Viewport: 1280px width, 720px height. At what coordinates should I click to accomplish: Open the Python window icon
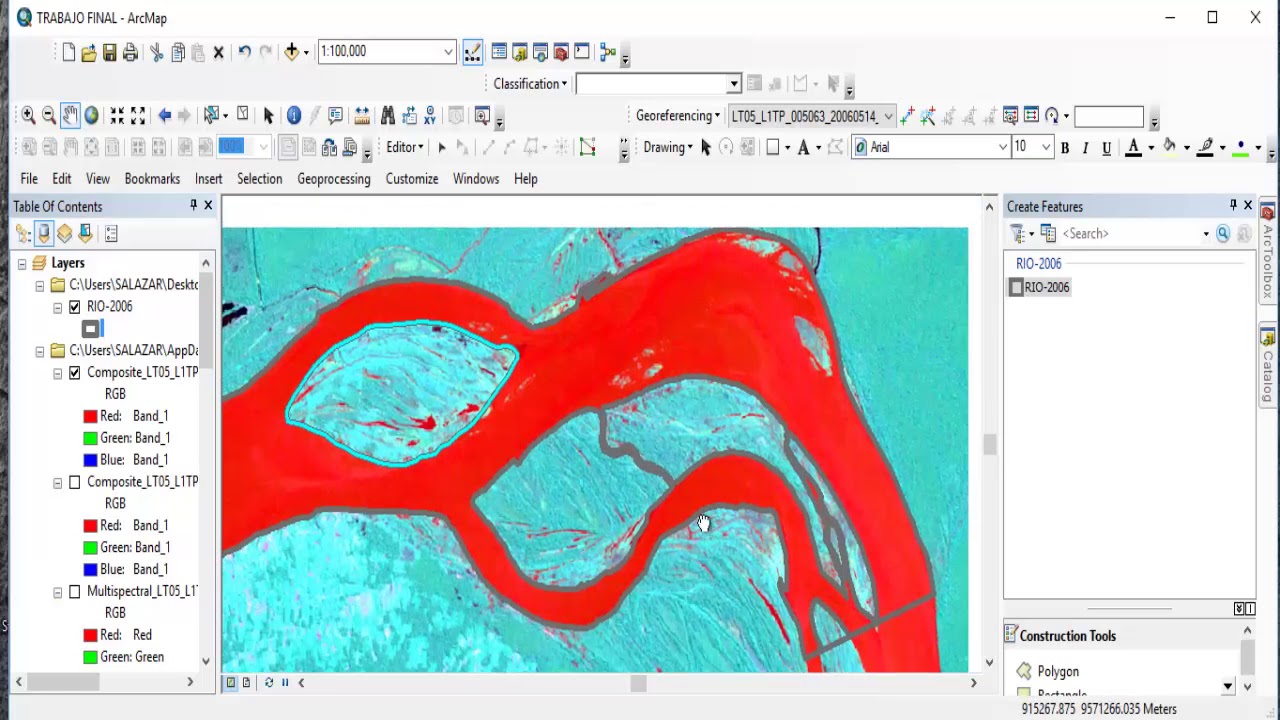pyautogui.click(x=581, y=52)
